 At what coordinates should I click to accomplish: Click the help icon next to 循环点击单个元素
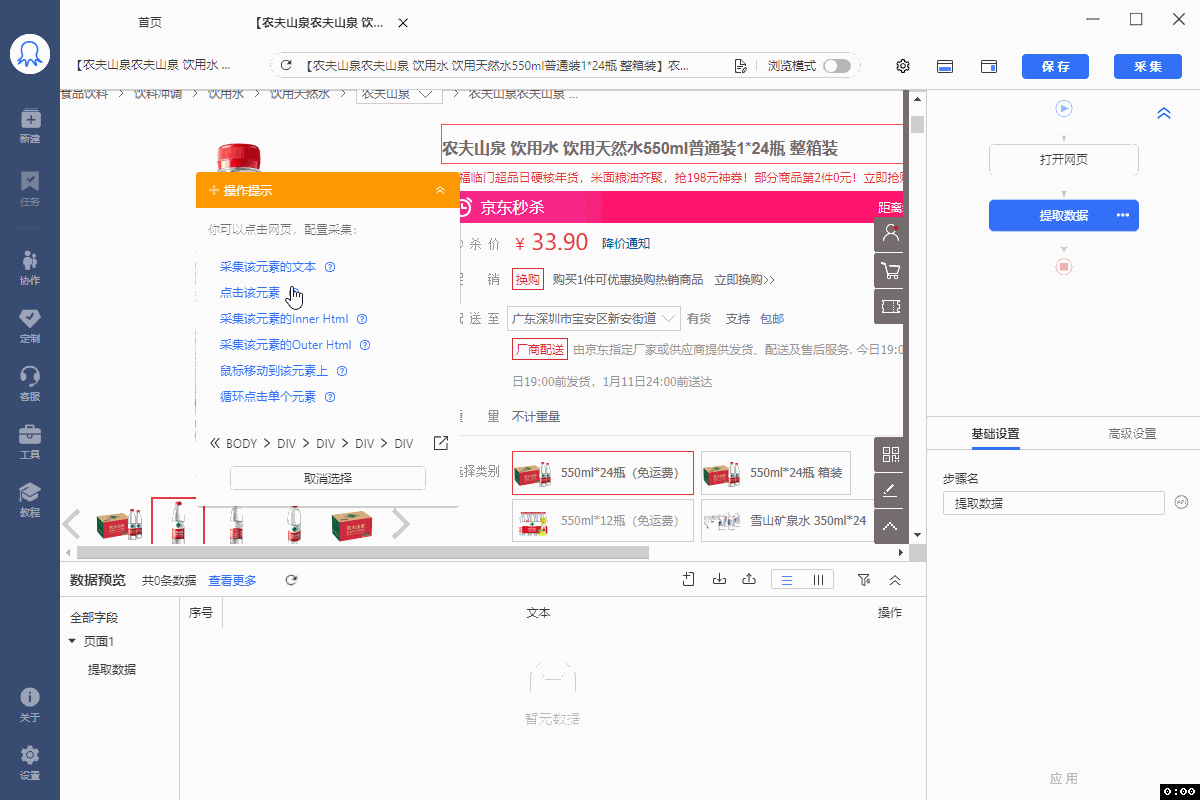pyautogui.click(x=330, y=397)
